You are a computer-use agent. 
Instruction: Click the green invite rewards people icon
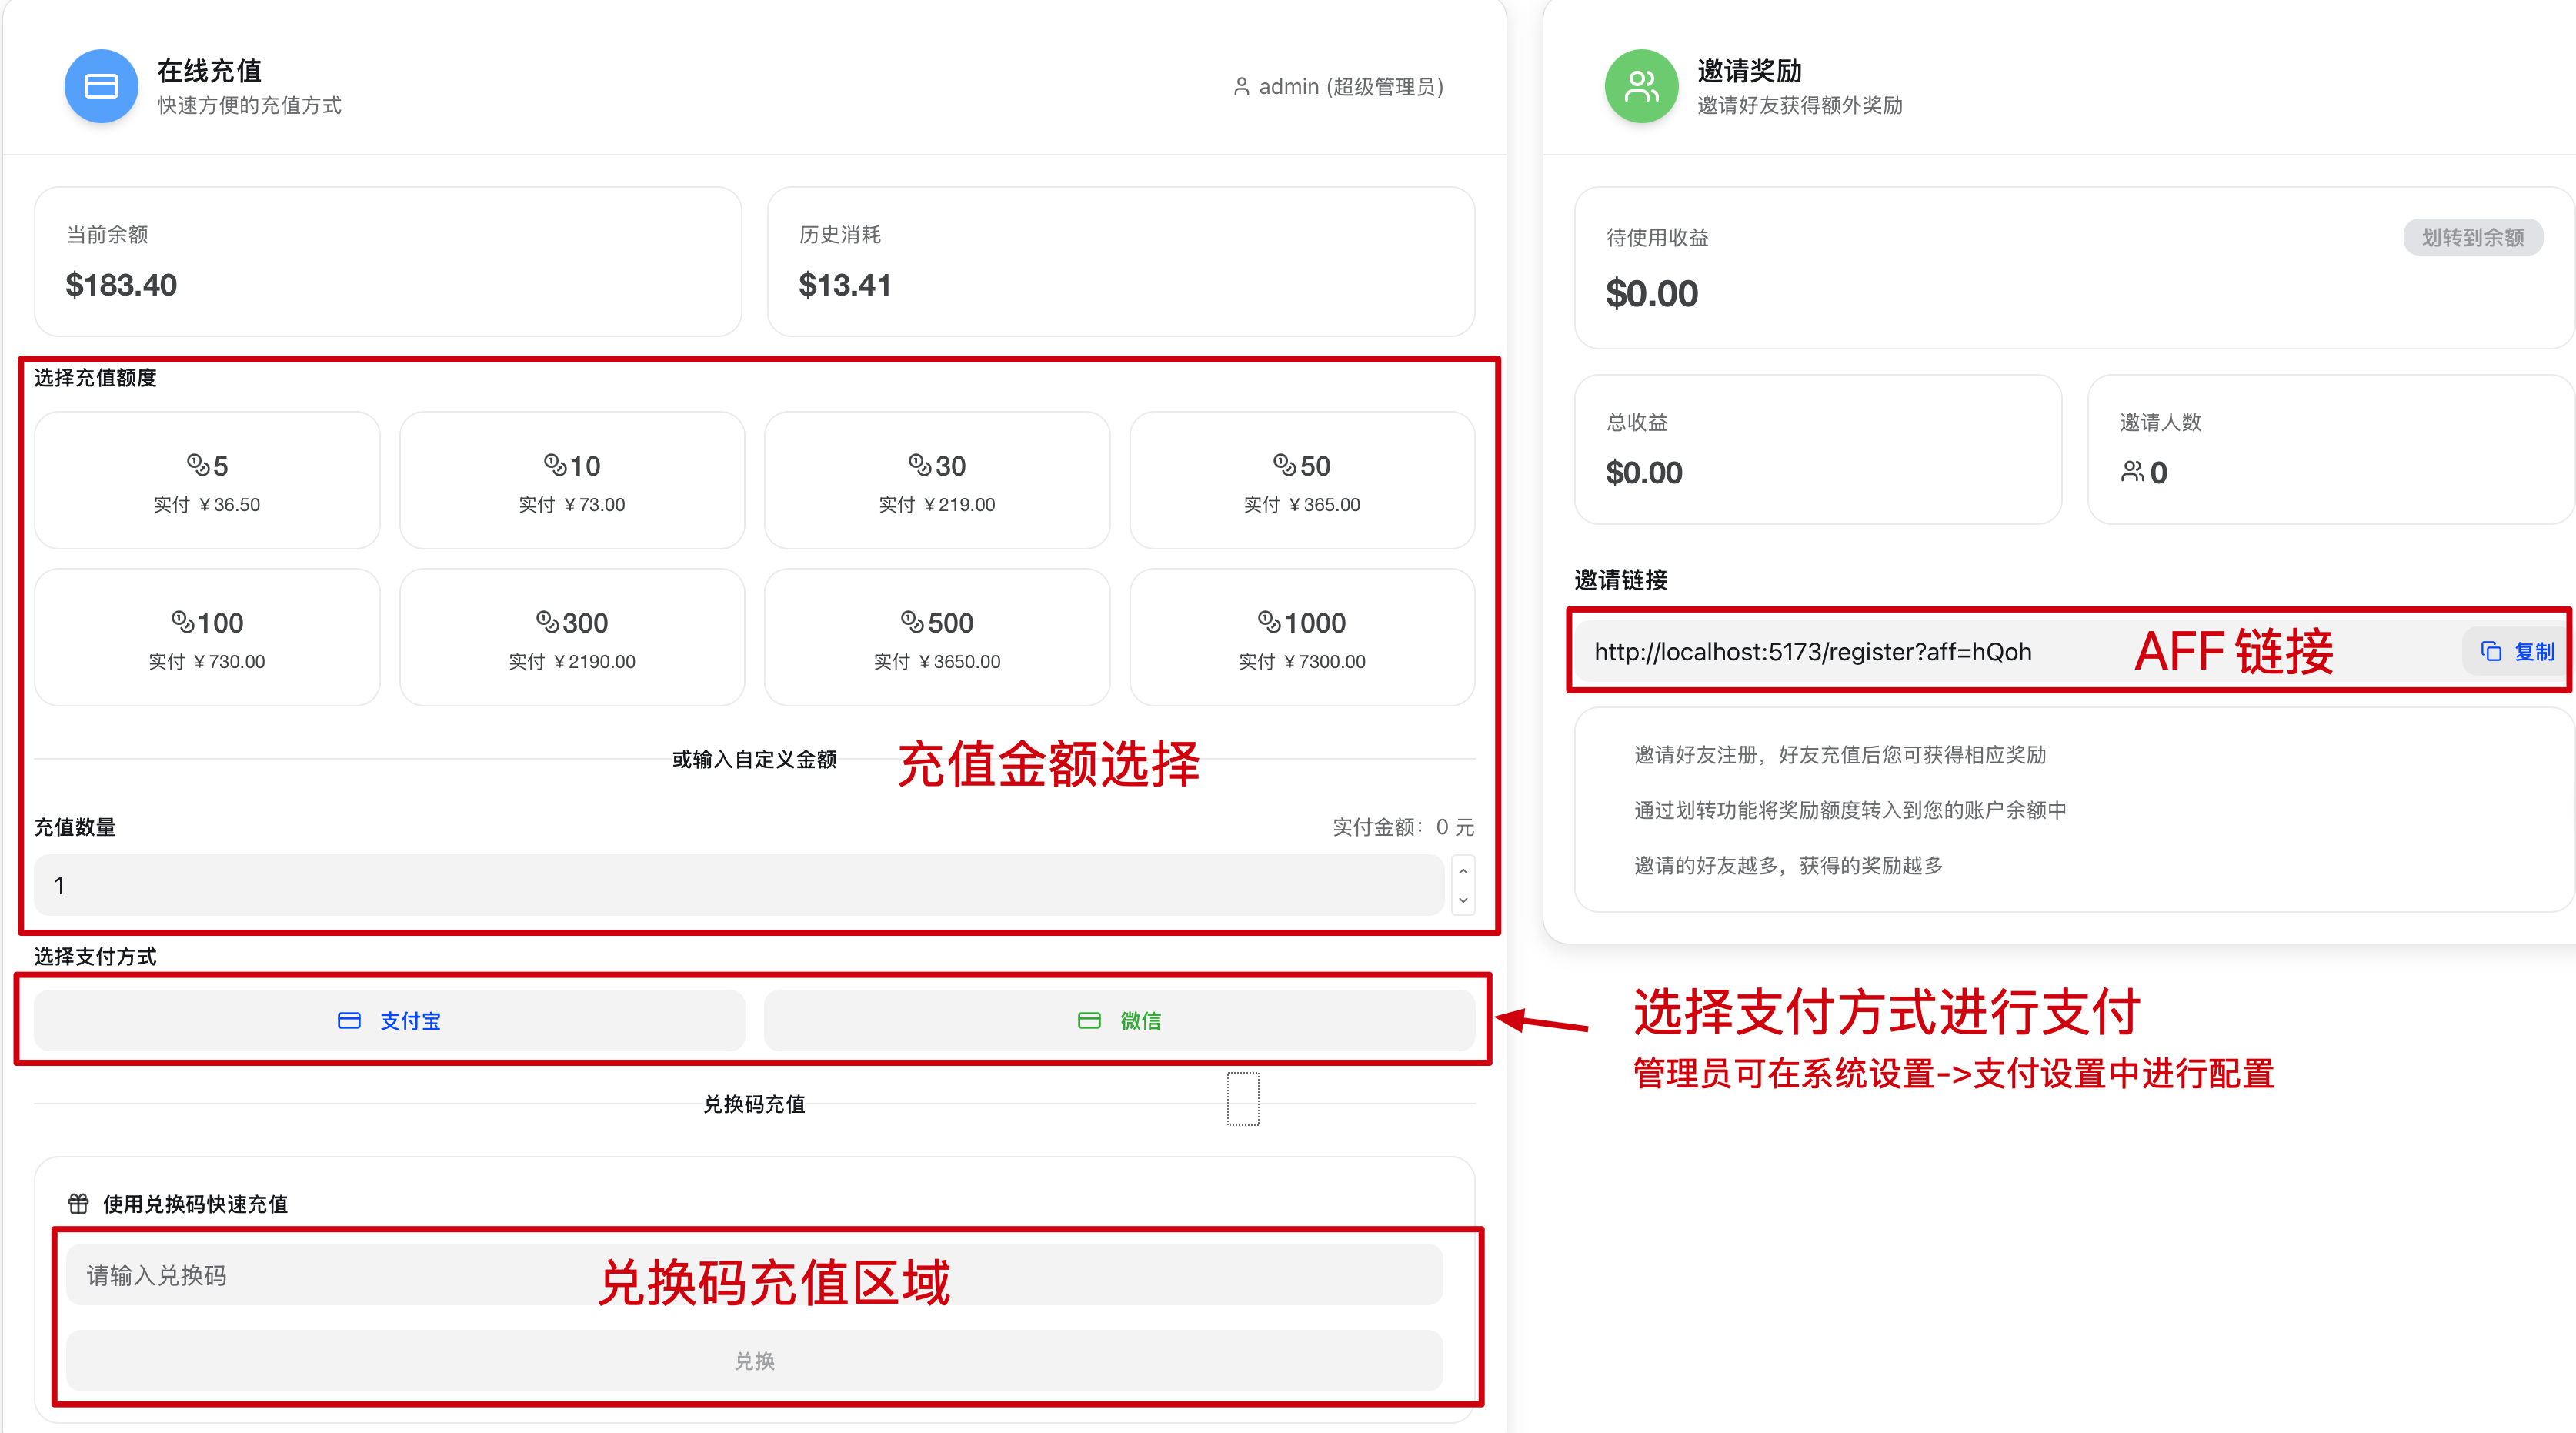[1641, 87]
